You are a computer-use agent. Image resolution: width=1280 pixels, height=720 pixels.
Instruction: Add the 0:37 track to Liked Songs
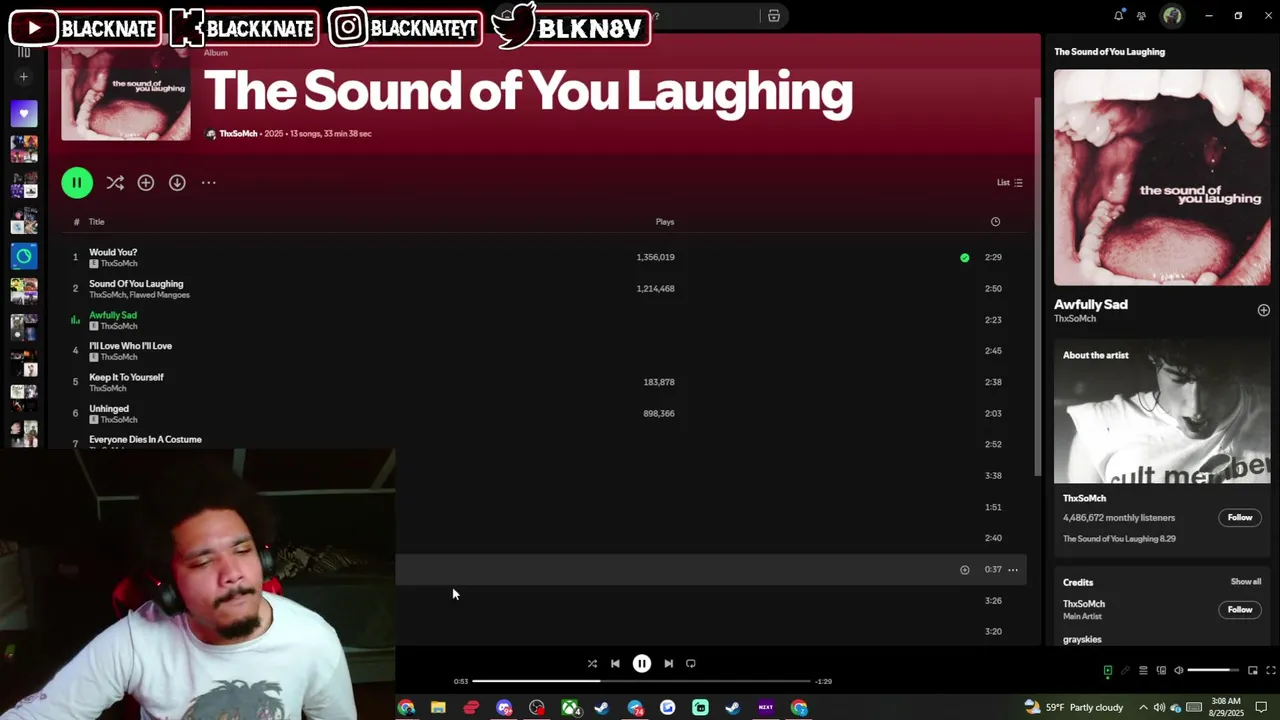pos(964,570)
